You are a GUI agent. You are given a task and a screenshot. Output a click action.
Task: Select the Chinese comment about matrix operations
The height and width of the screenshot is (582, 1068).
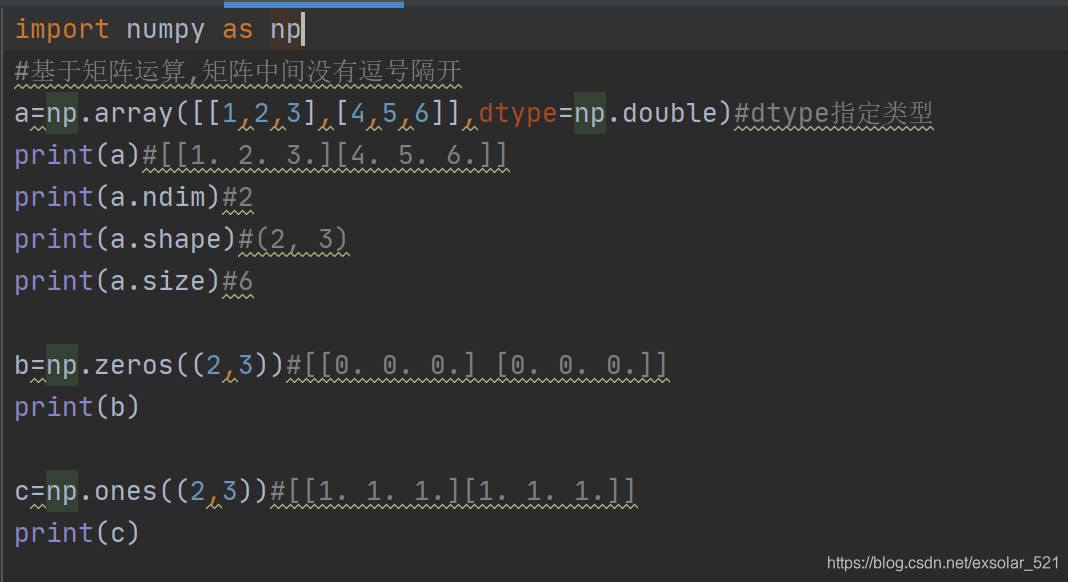[x=238, y=72]
